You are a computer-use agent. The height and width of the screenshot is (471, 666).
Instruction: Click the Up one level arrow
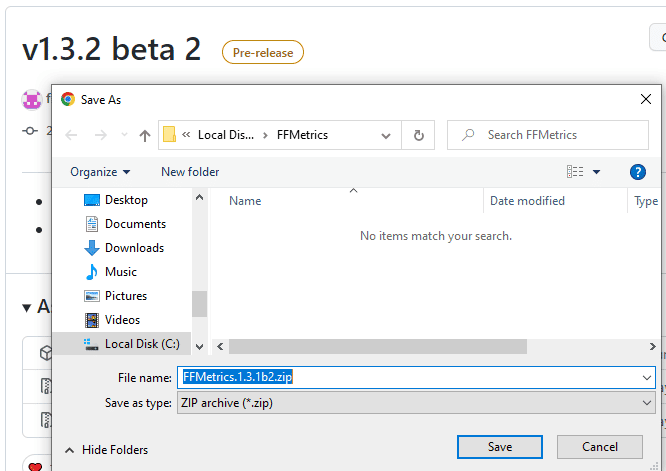[145, 135]
